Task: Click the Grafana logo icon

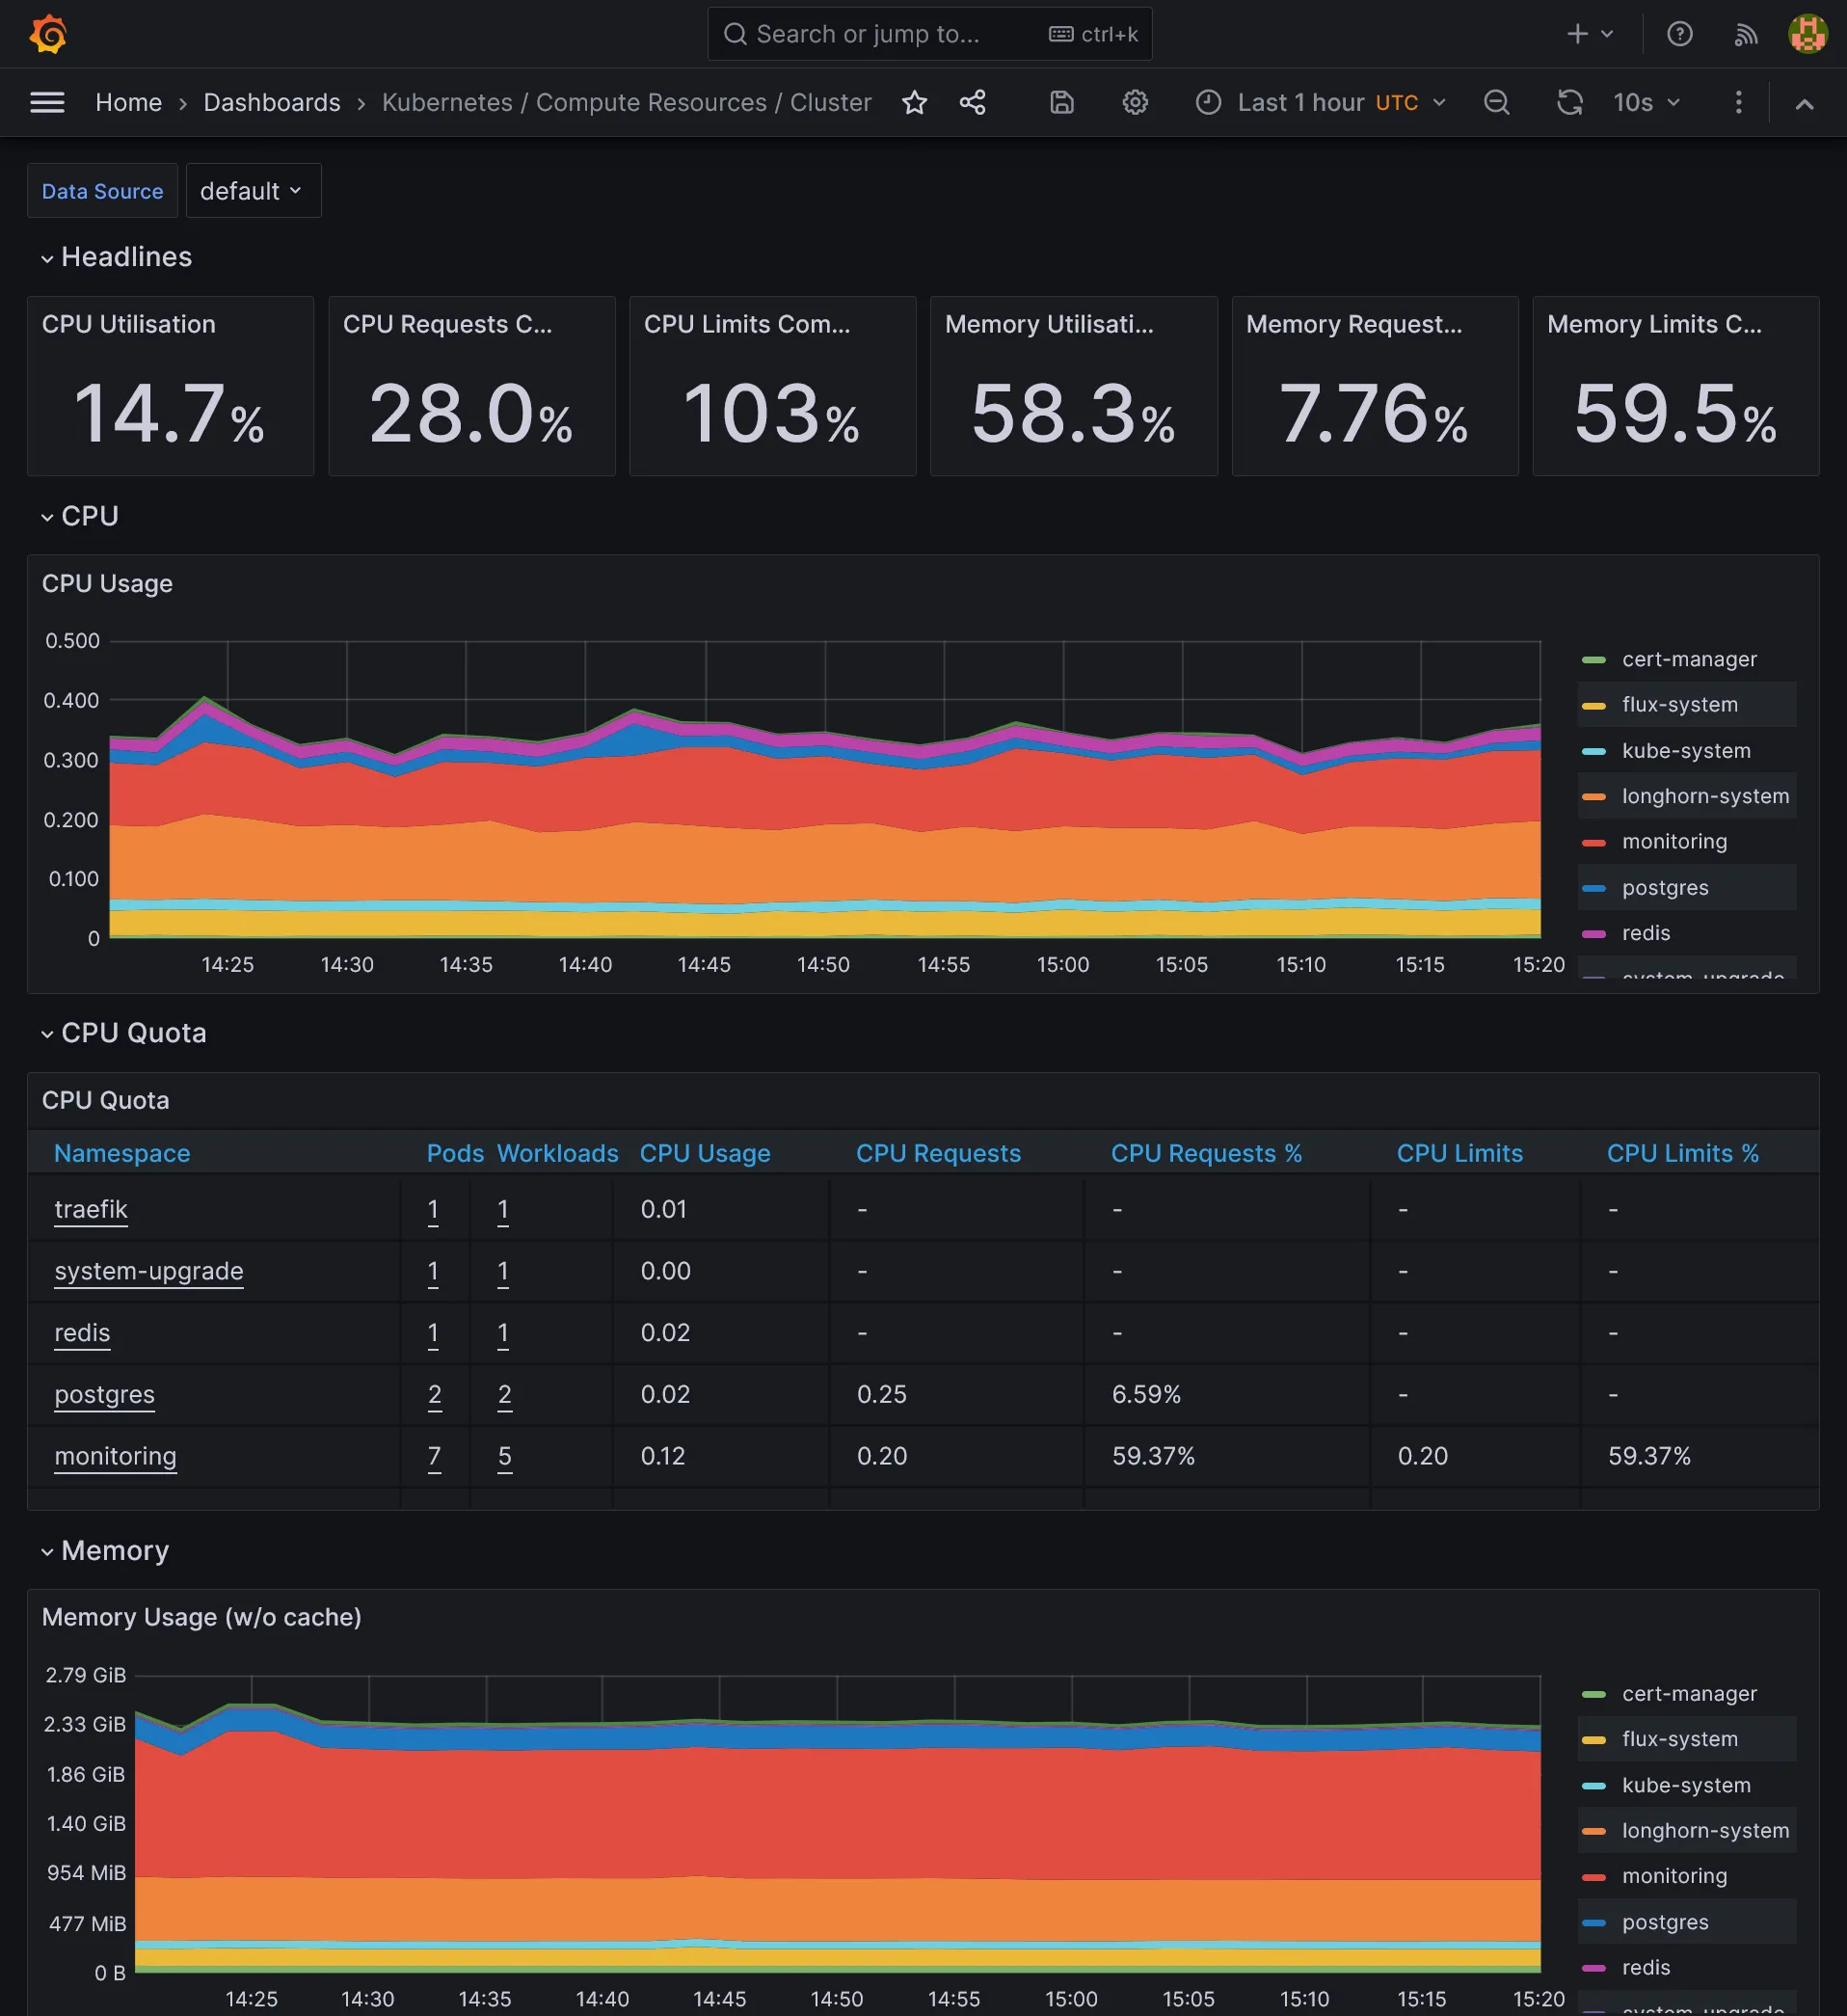Action: pos(47,34)
